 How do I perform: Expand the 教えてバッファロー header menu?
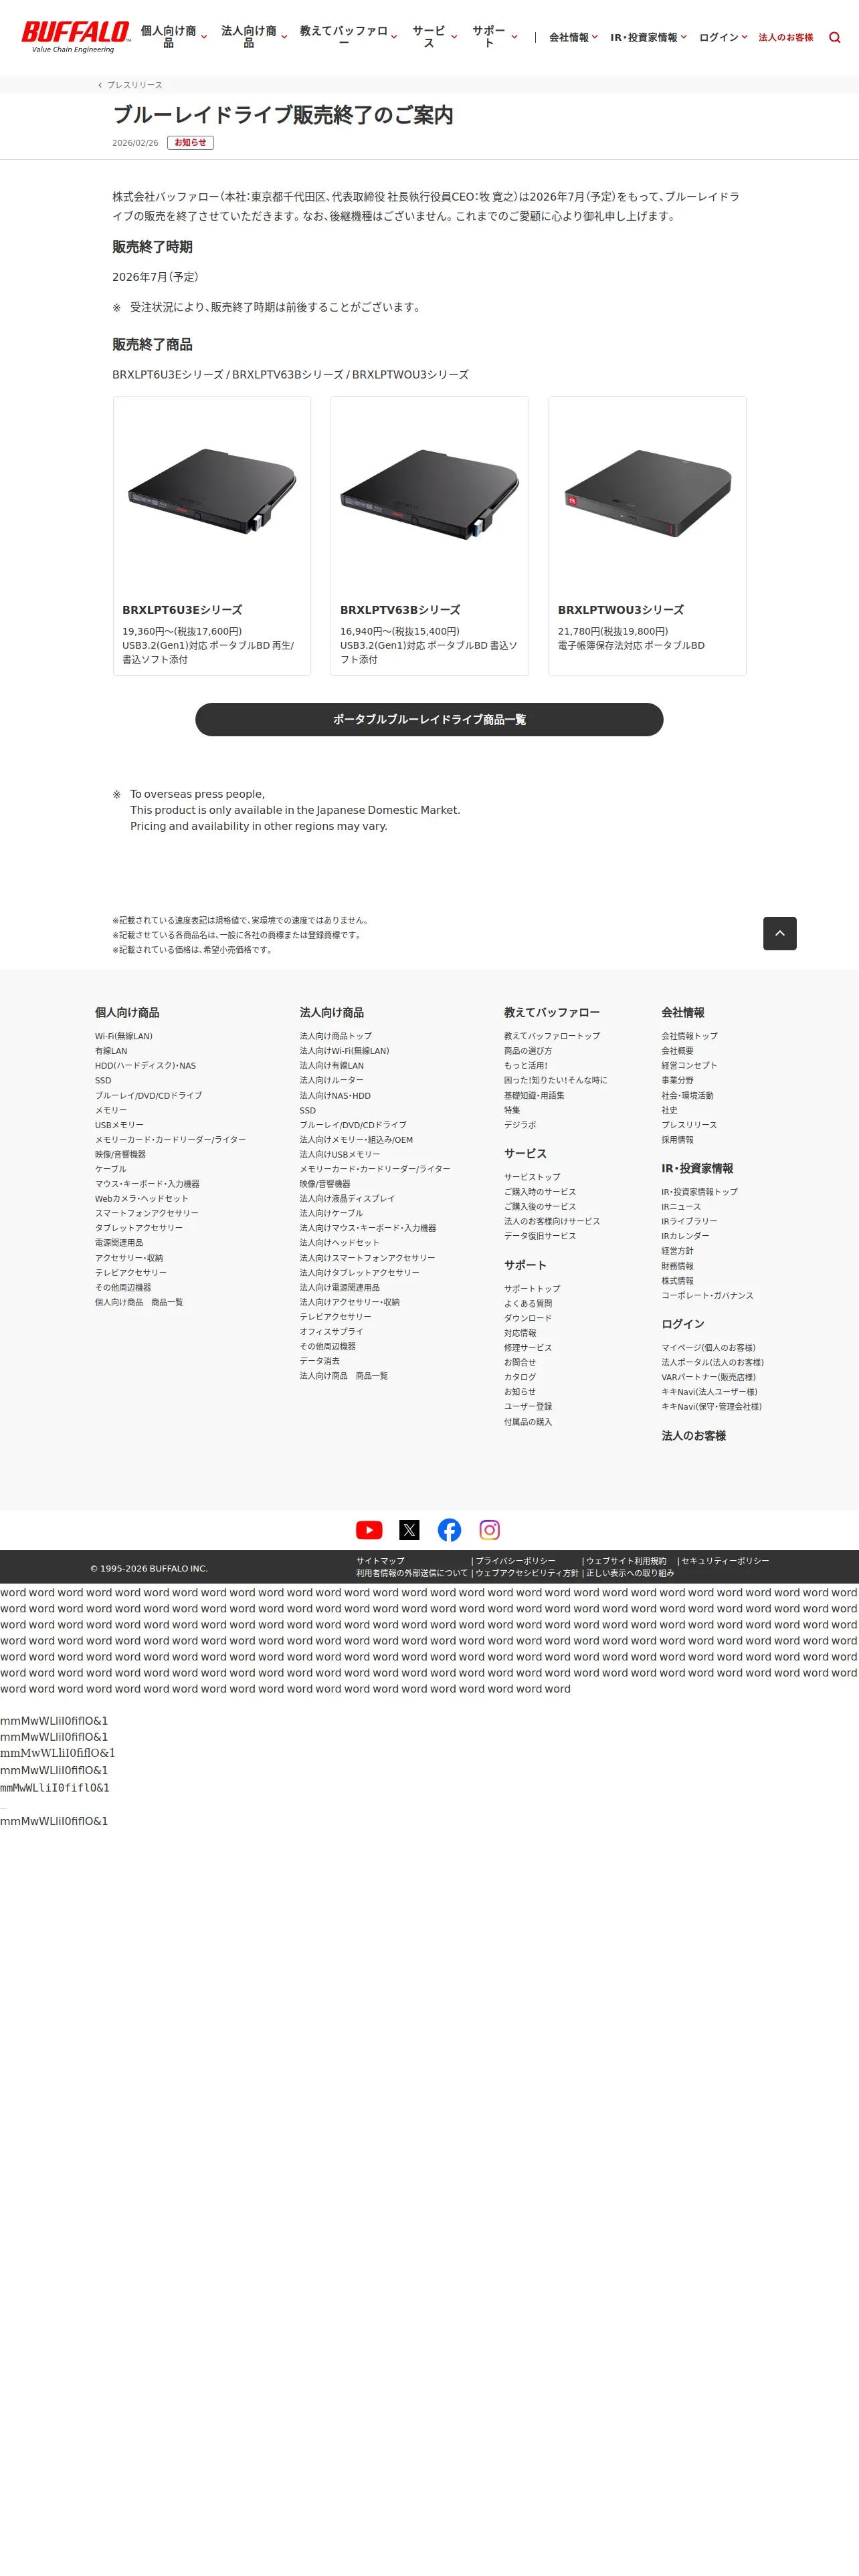click(348, 37)
